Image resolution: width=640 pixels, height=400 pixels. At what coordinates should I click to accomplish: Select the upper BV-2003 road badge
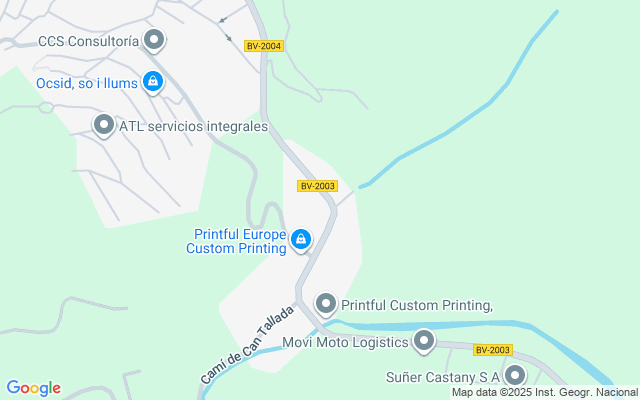point(317,186)
